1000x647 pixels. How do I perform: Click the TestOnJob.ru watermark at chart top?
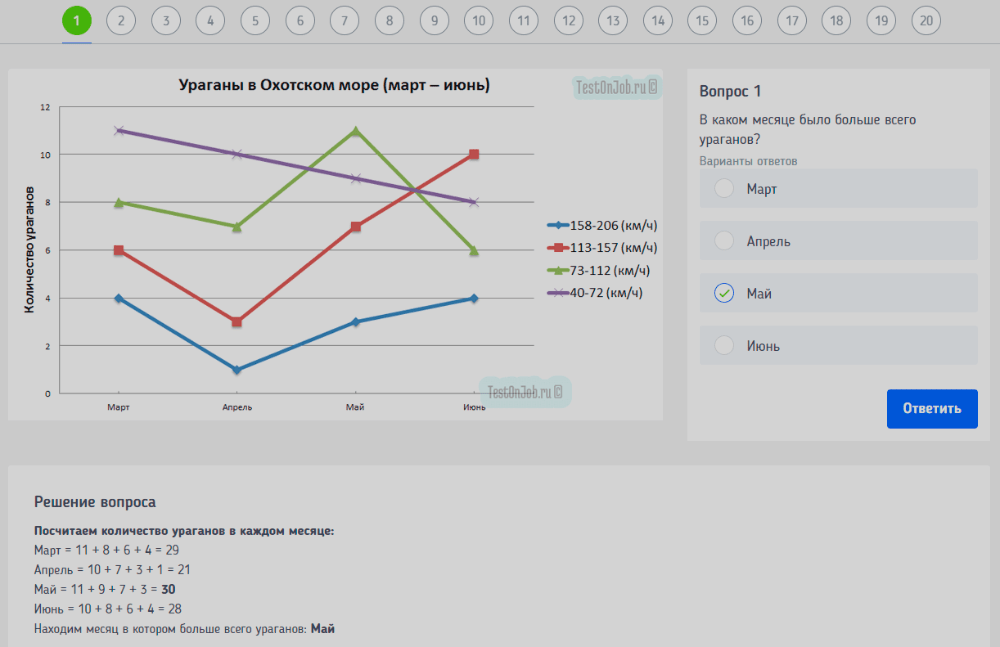click(616, 88)
